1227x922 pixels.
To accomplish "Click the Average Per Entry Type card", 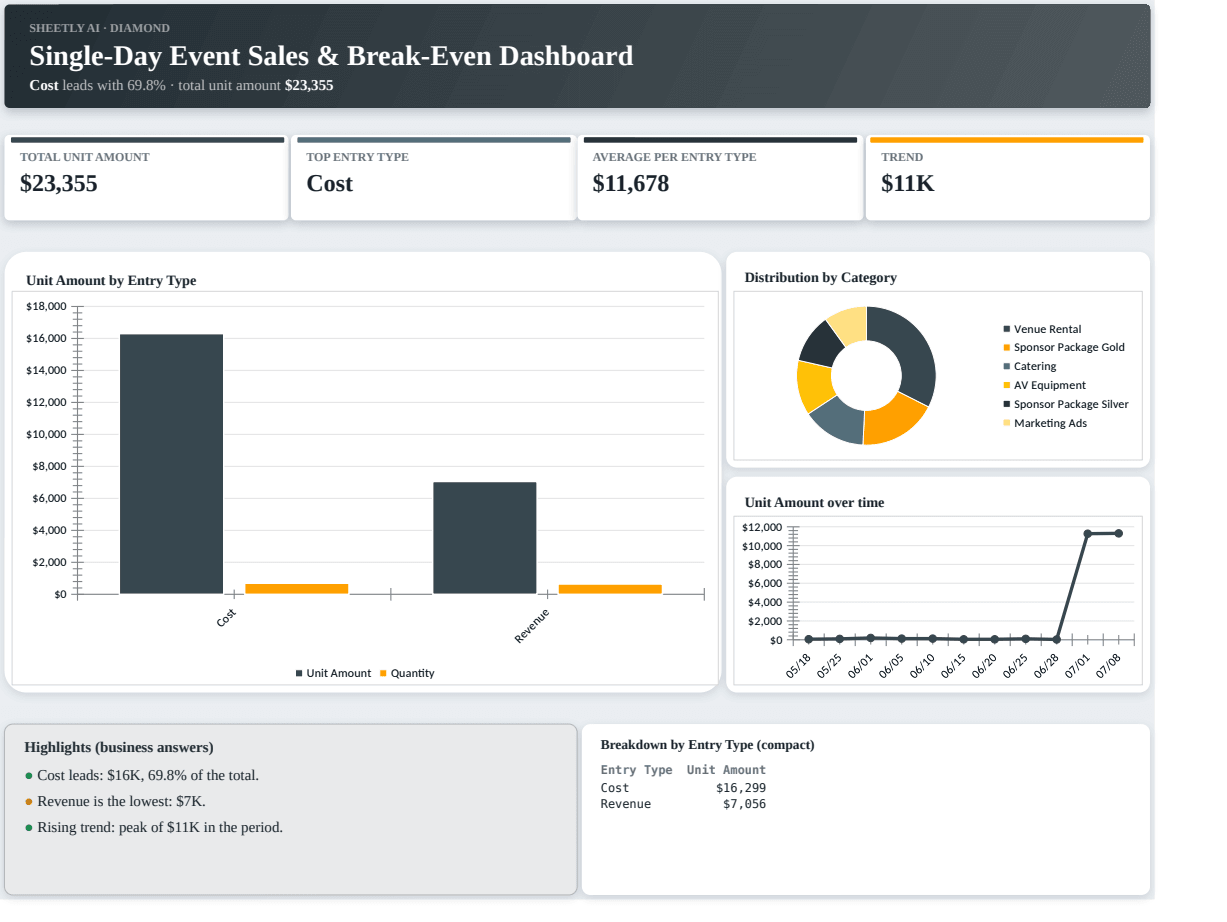I will coord(720,178).
